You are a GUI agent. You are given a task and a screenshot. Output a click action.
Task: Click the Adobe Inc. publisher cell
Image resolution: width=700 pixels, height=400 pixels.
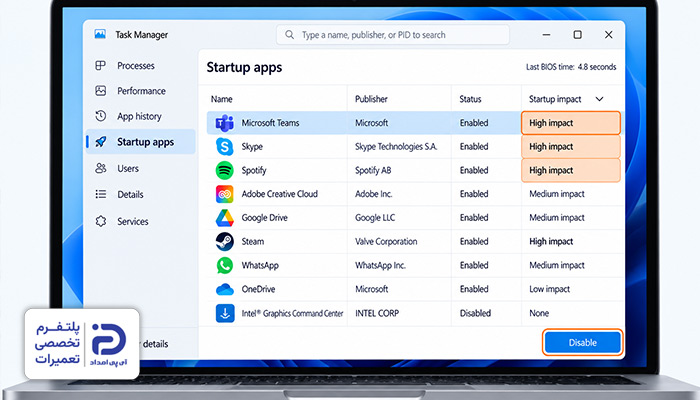(x=373, y=194)
